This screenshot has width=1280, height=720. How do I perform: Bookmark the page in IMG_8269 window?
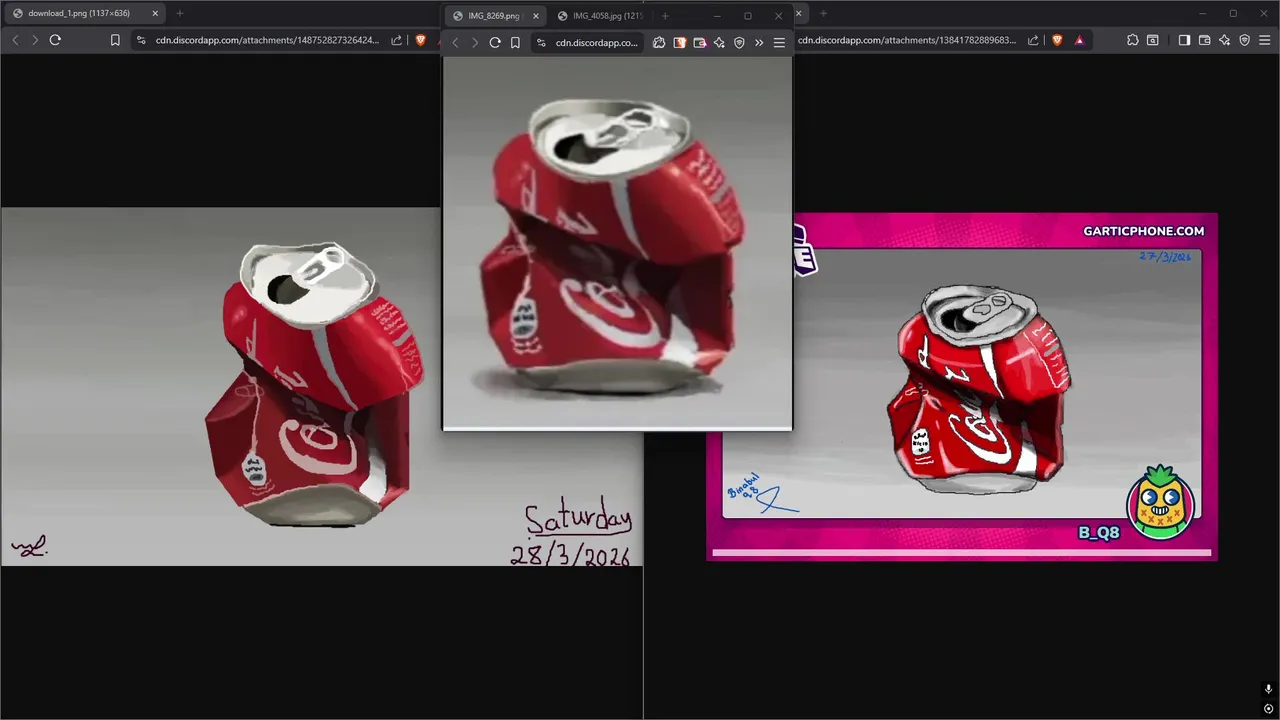click(x=515, y=43)
